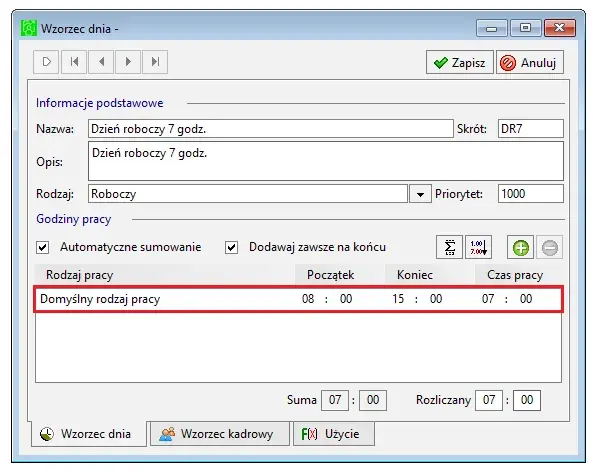Add a work hours row with green plus

click(x=520, y=247)
